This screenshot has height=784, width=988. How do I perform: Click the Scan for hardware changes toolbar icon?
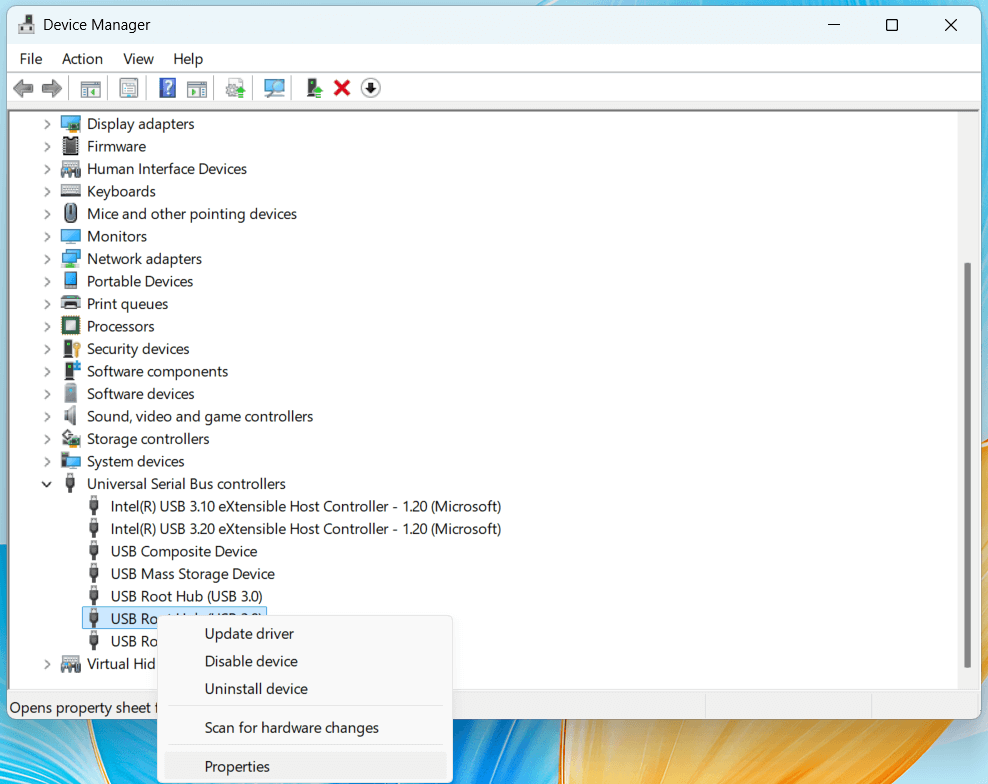[x=274, y=88]
